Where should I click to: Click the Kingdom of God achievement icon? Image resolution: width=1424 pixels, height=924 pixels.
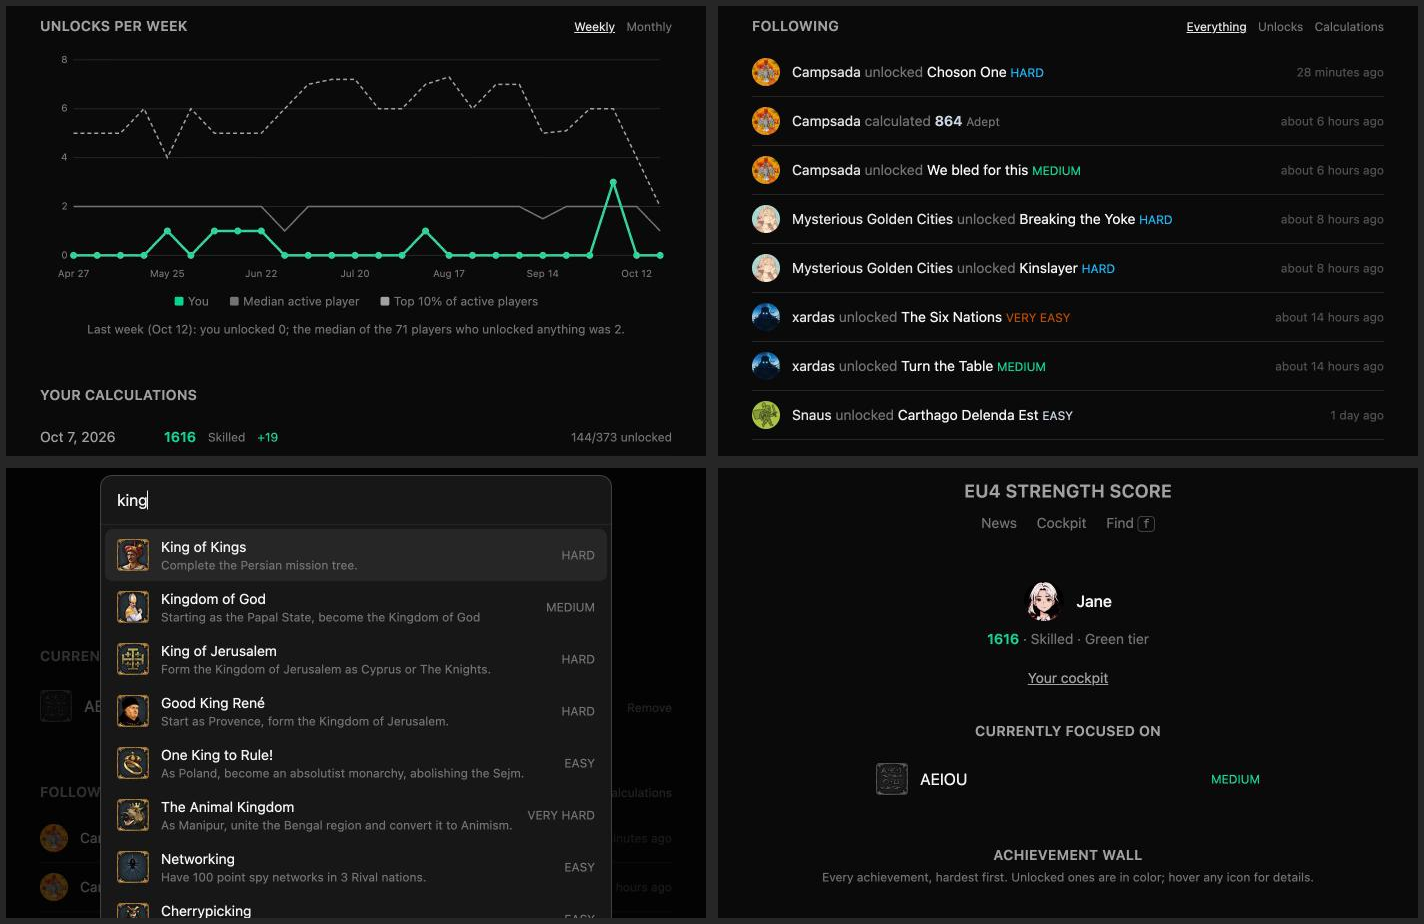tap(133, 607)
